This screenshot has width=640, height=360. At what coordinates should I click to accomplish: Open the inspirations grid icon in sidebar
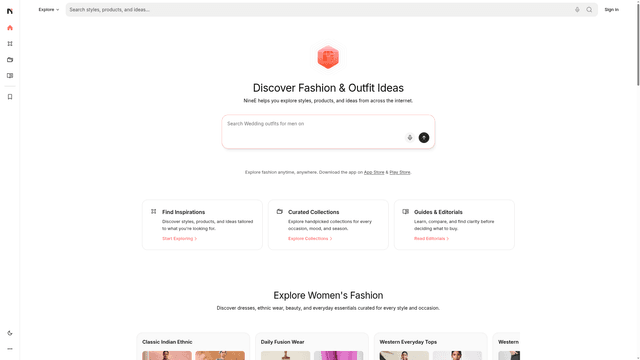click(10, 44)
